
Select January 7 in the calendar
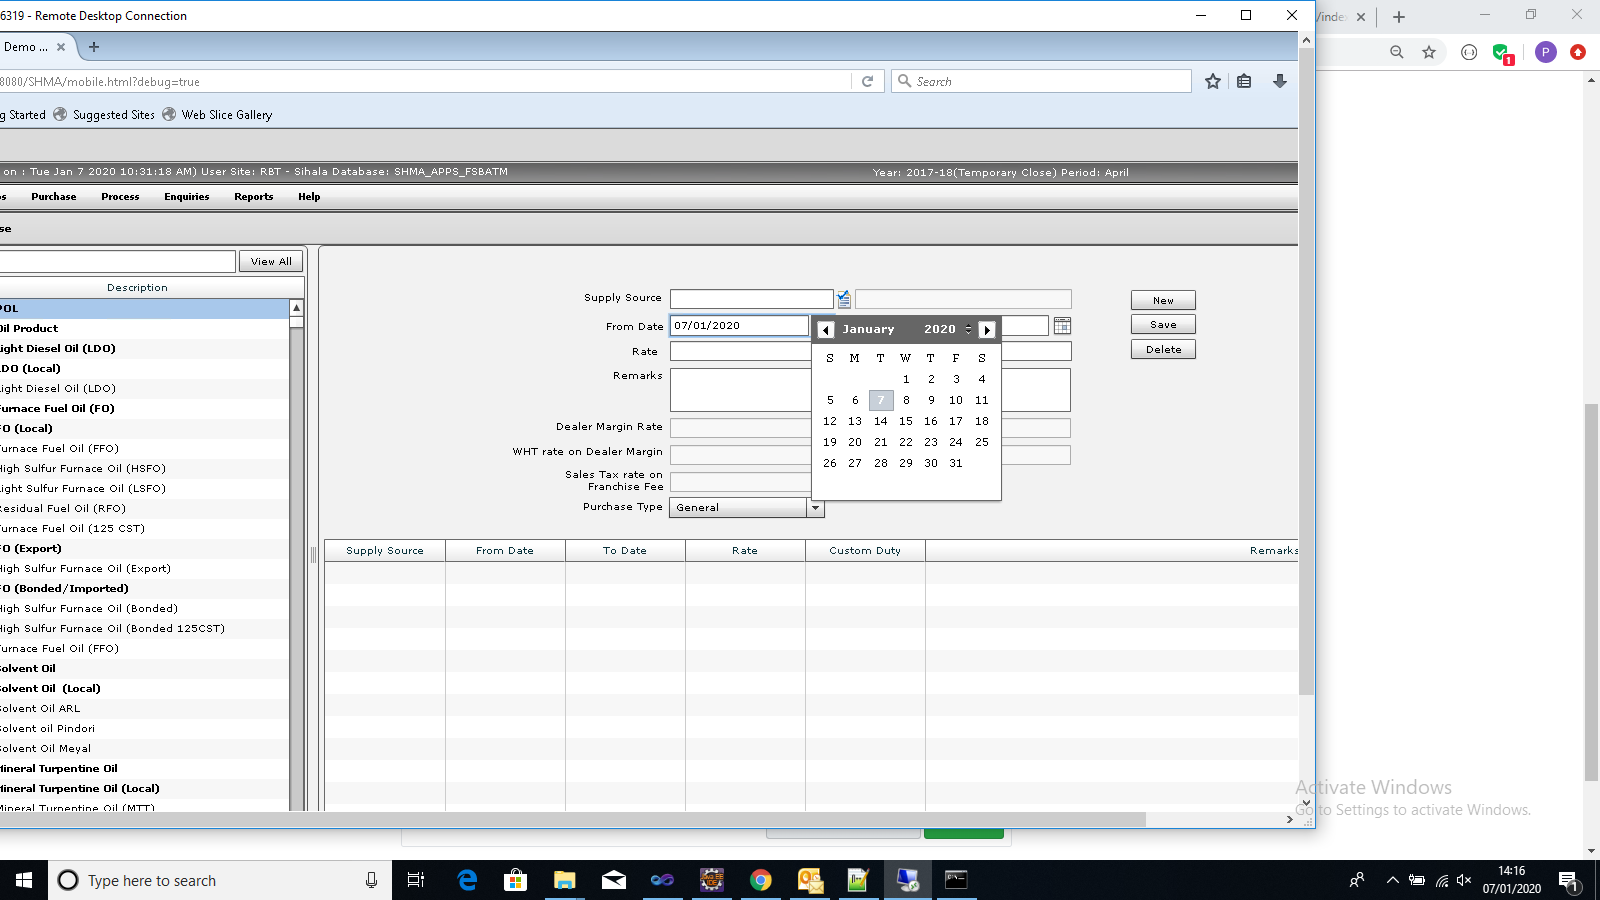881,400
